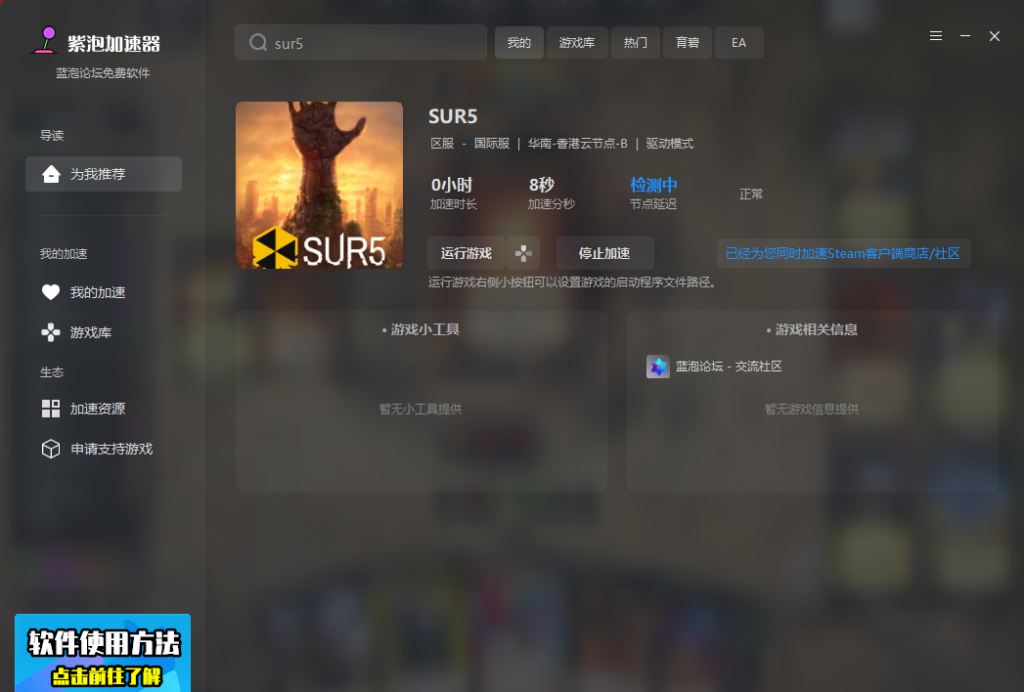Click the 运行游戏 button
The height and width of the screenshot is (692, 1024).
(x=466, y=253)
